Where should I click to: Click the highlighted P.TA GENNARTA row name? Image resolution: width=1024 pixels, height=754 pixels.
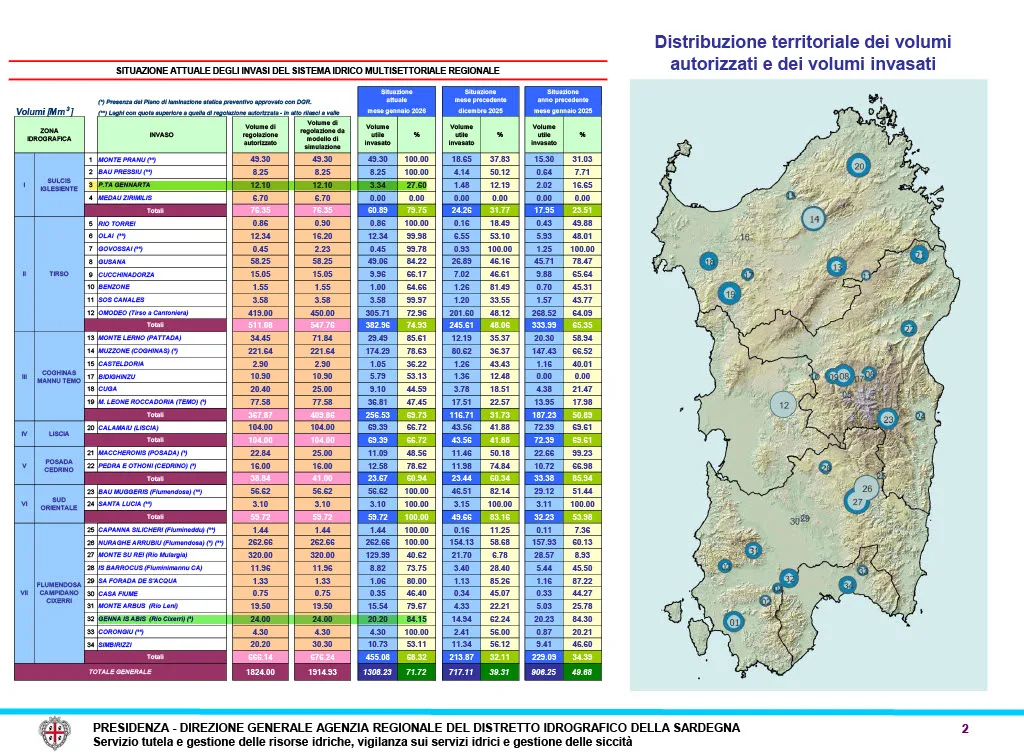[125, 185]
